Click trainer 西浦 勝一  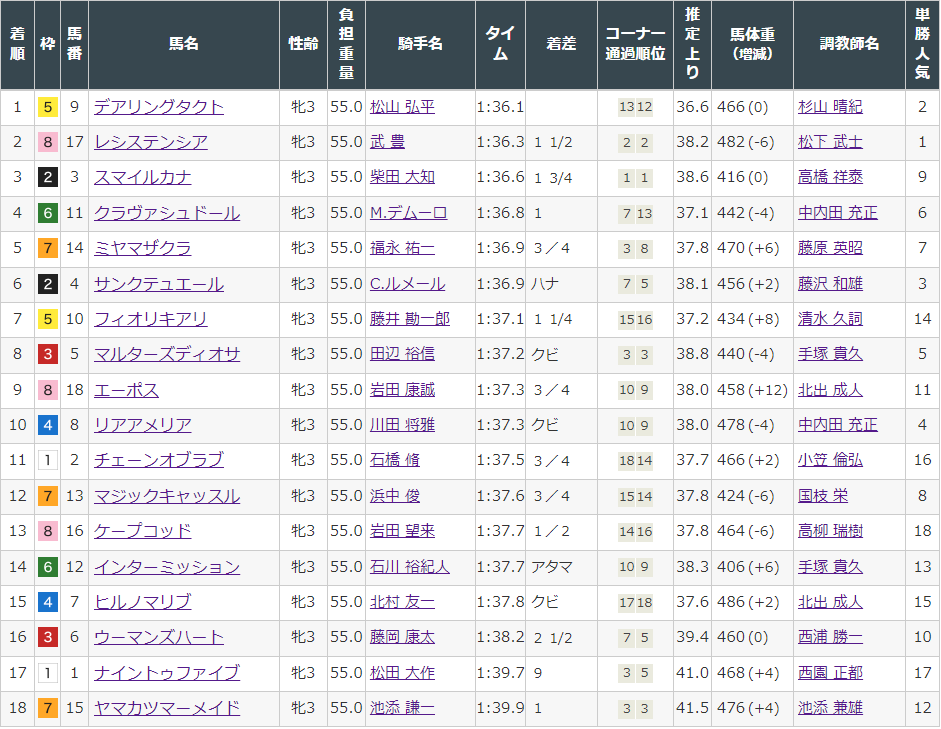click(831, 637)
